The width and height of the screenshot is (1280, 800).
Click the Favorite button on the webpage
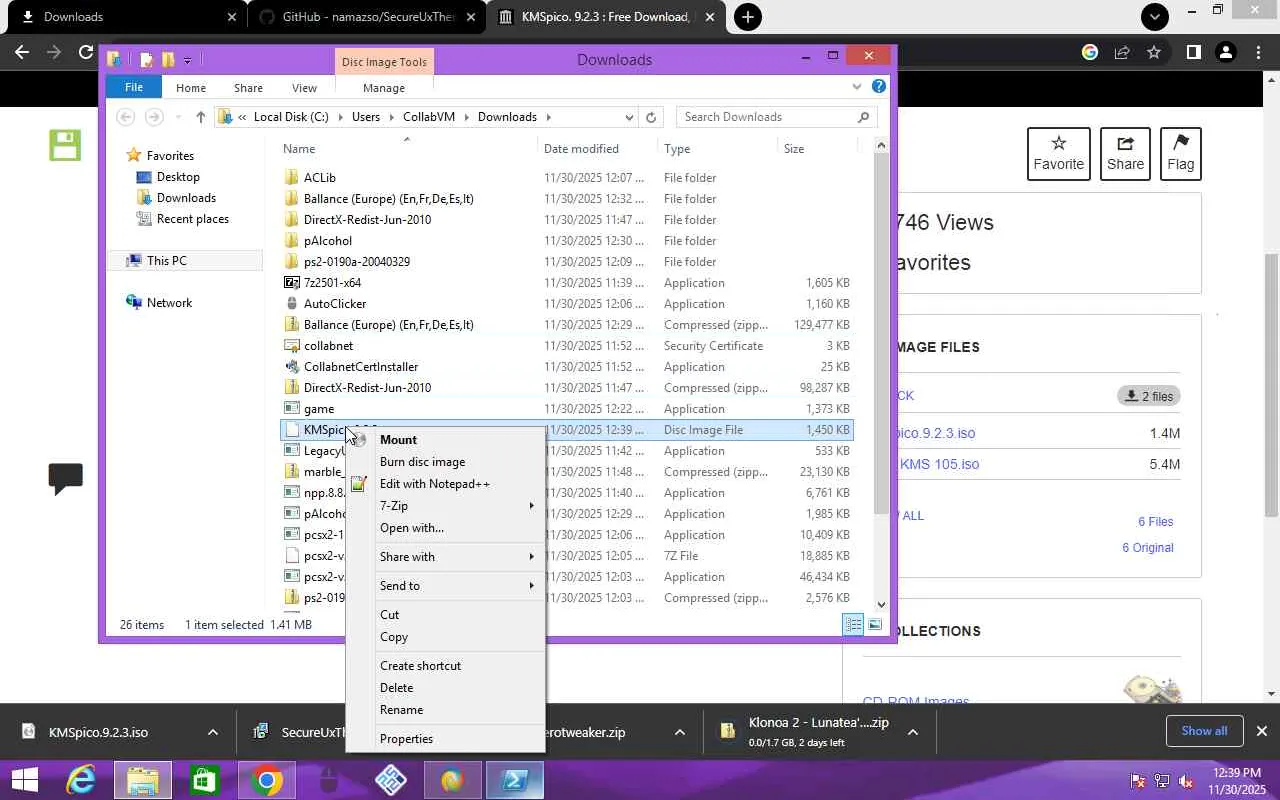[x=1059, y=154]
